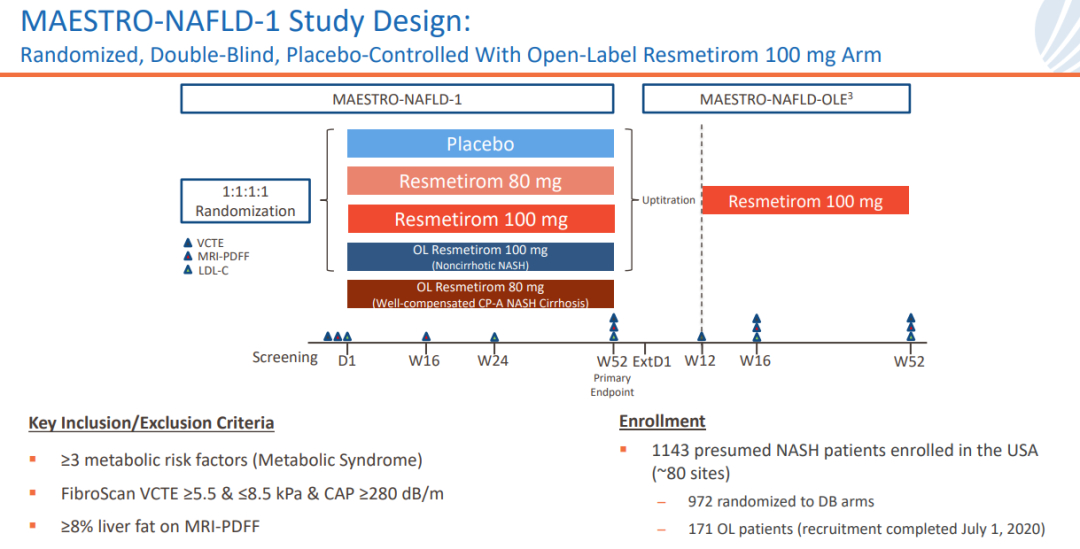Click the underlined Enrollment heading
The height and width of the screenshot is (549, 1080).
point(662,421)
